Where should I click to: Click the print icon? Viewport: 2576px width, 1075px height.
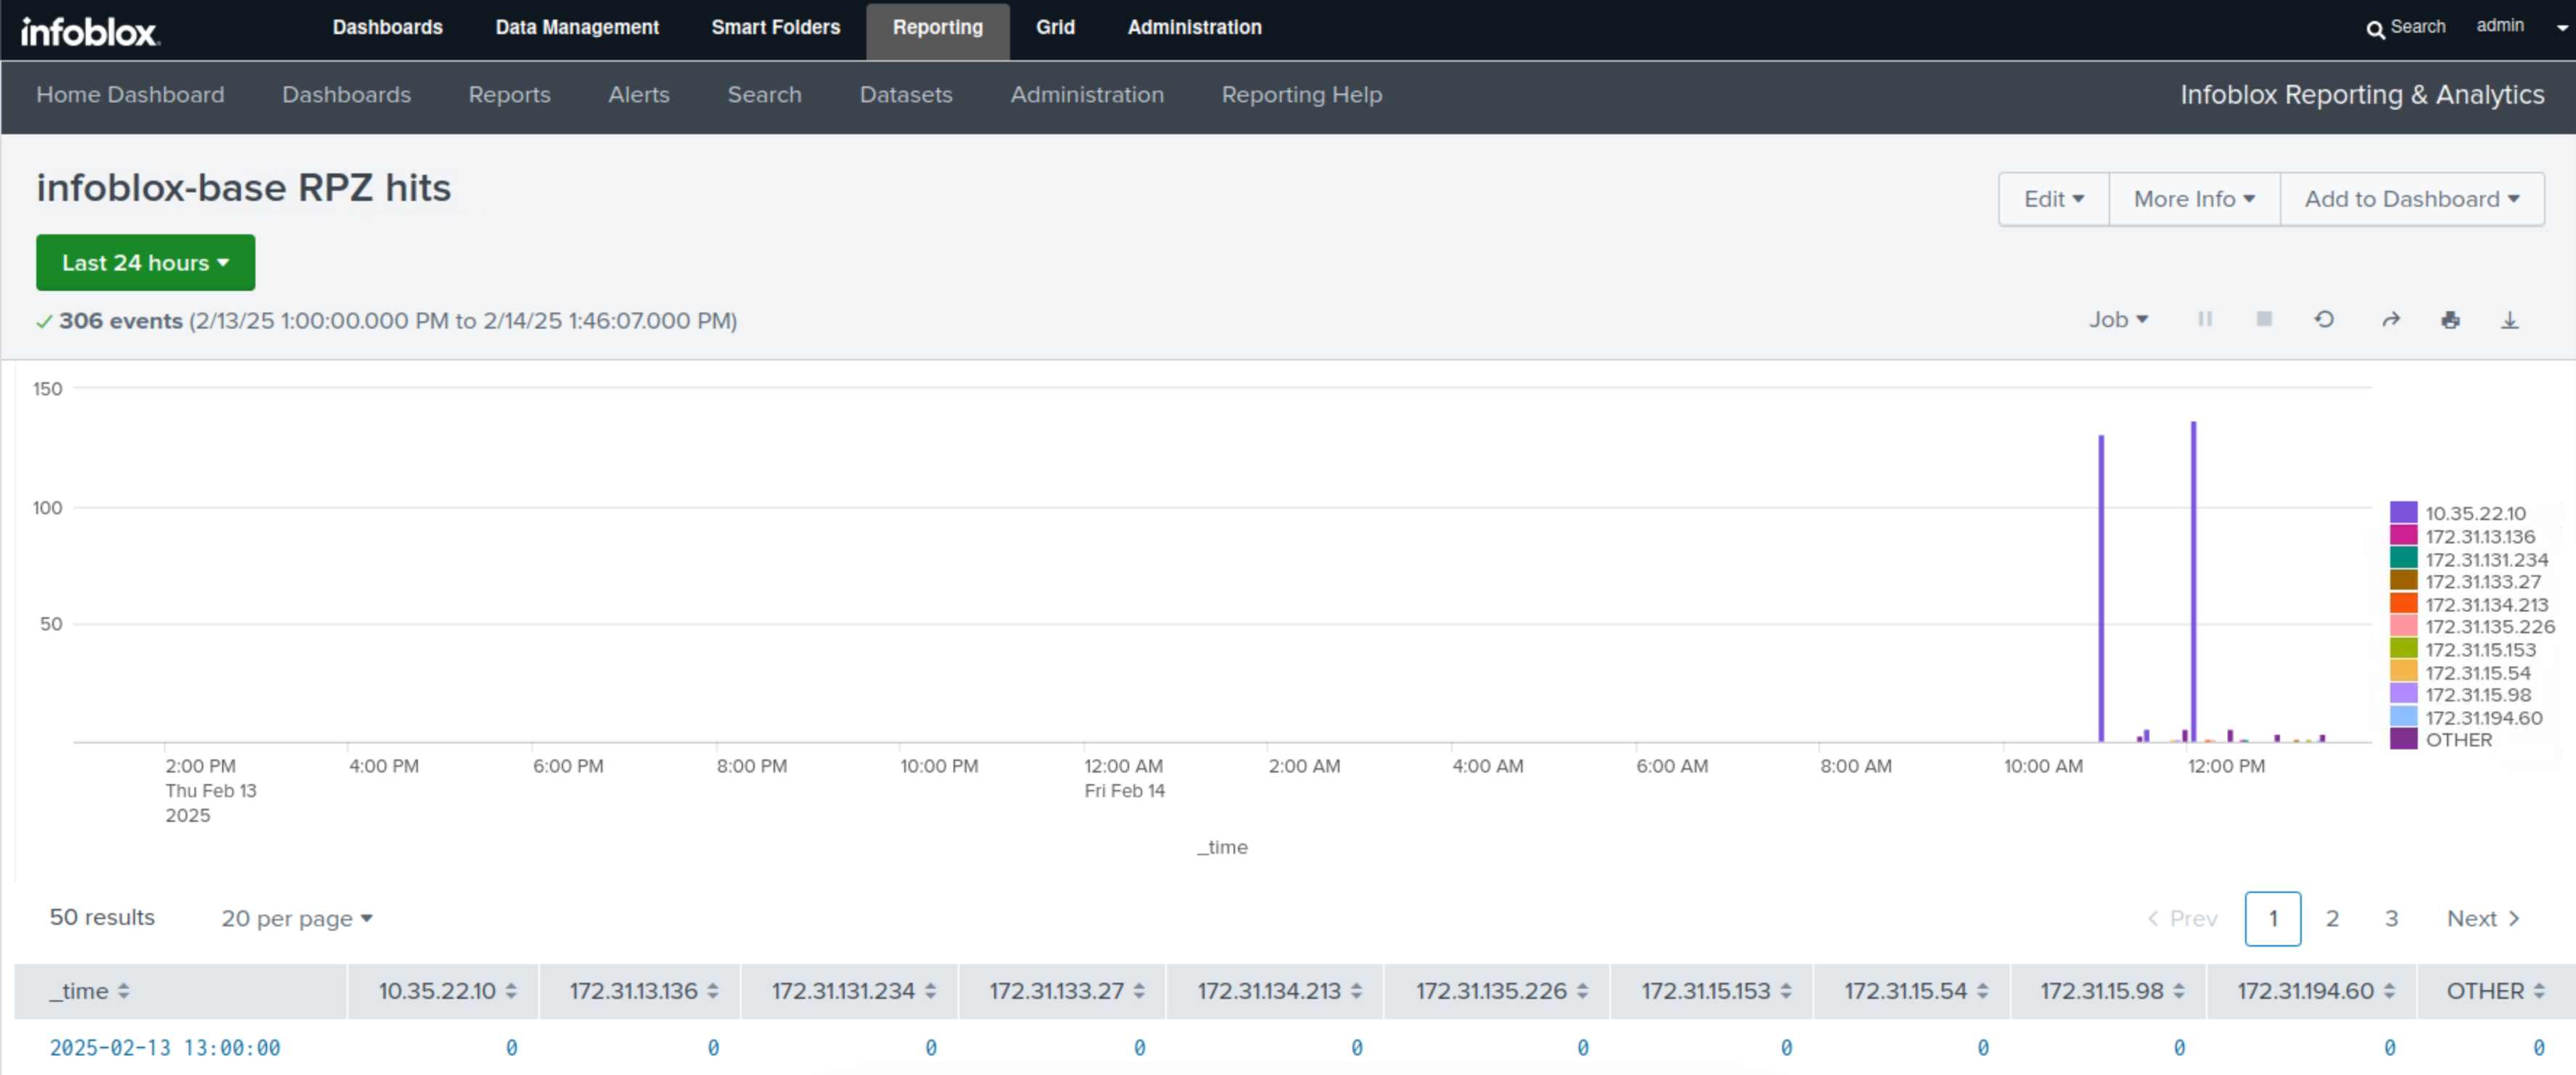2450,320
